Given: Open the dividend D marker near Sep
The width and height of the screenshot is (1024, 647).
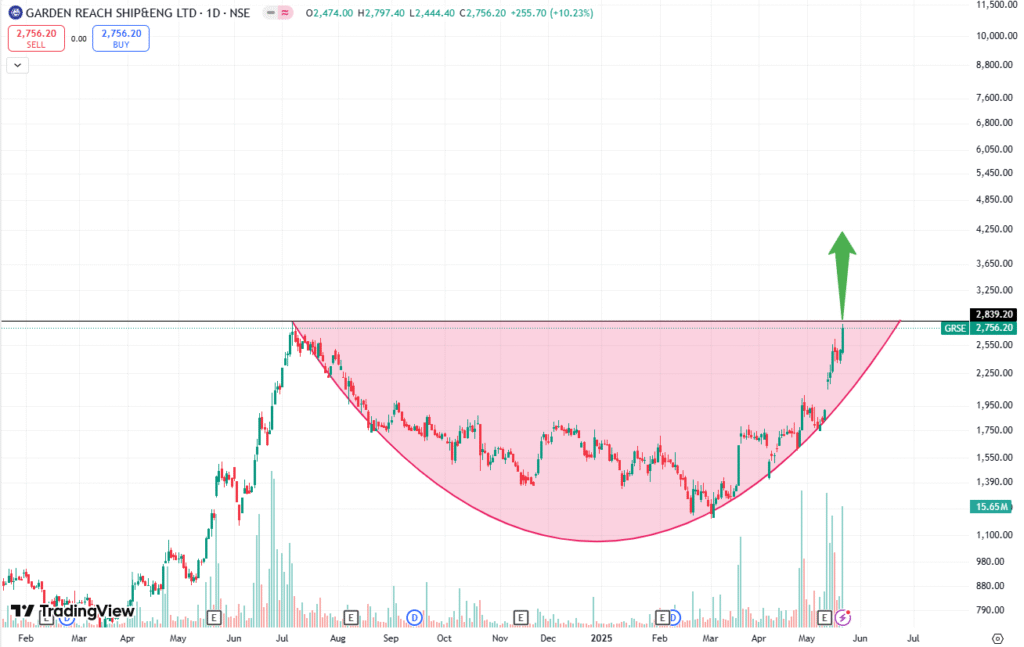Looking at the screenshot, I should coord(414,617).
